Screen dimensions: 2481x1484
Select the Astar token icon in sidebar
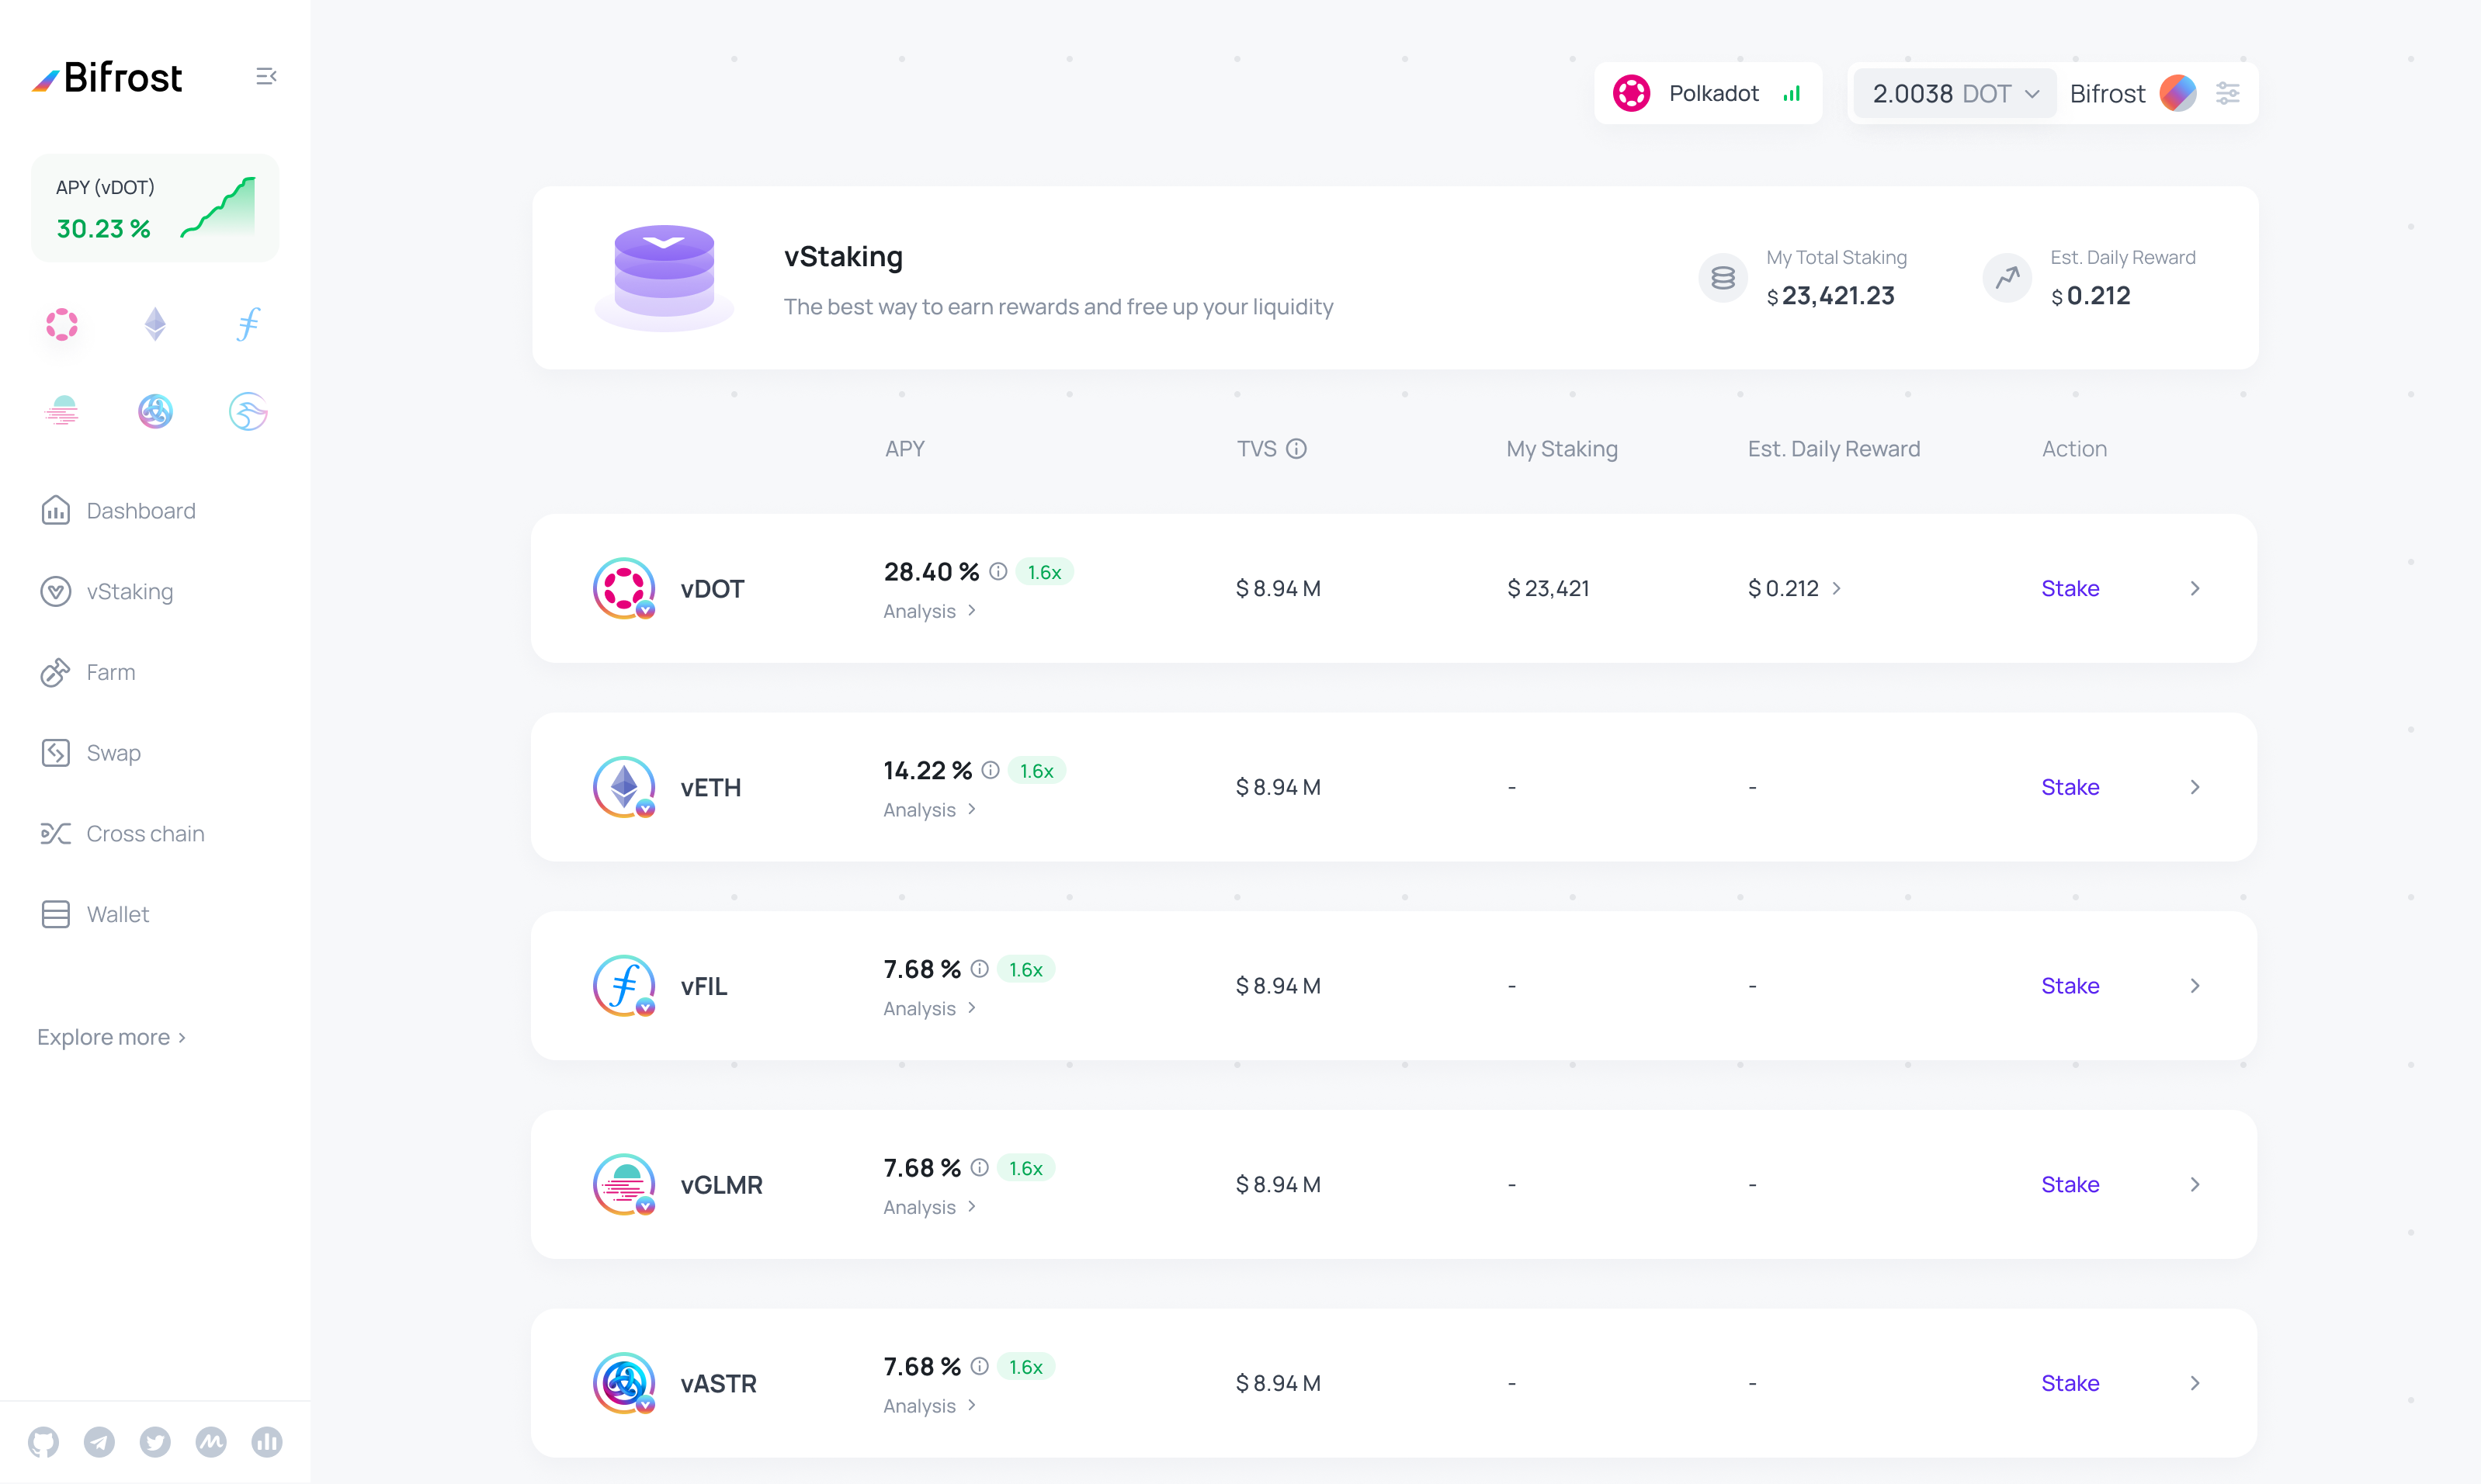point(155,410)
